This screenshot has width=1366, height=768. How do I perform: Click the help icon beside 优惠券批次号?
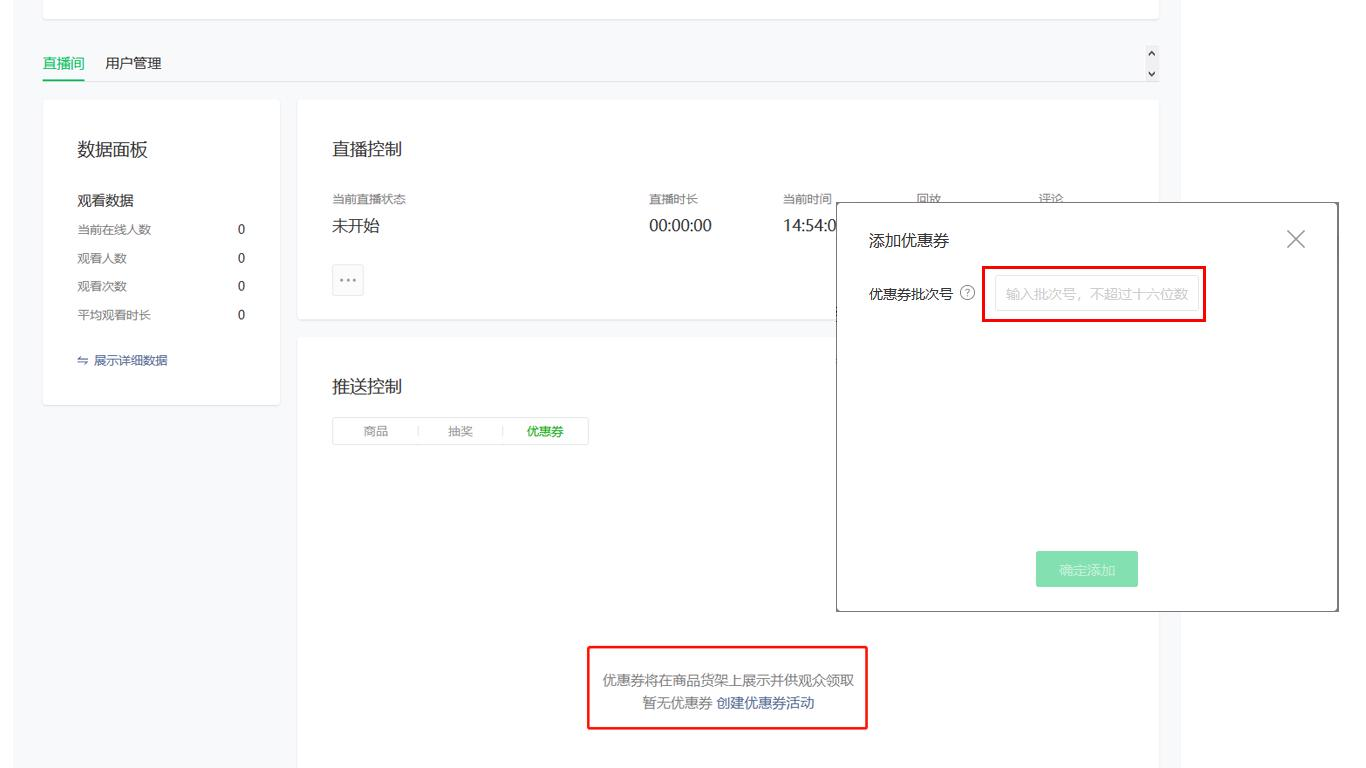(x=967, y=294)
